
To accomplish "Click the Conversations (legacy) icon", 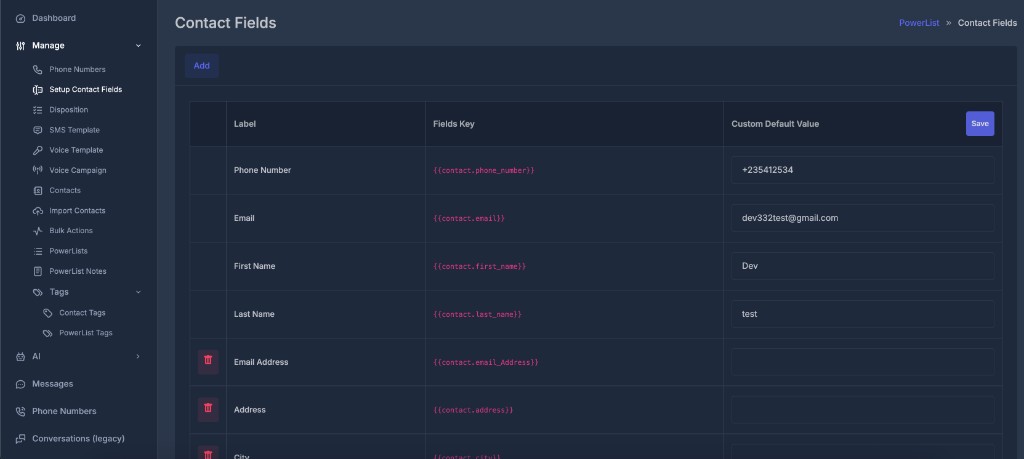I will pyautogui.click(x=20, y=439).
